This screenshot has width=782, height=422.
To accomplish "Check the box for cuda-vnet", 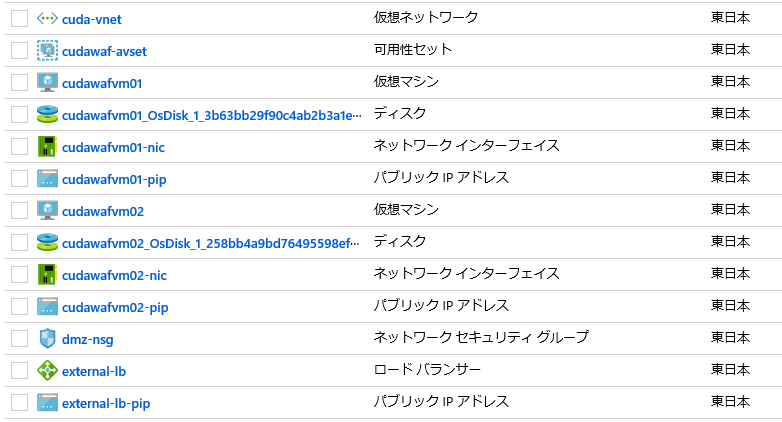I will tap(19, 19).
